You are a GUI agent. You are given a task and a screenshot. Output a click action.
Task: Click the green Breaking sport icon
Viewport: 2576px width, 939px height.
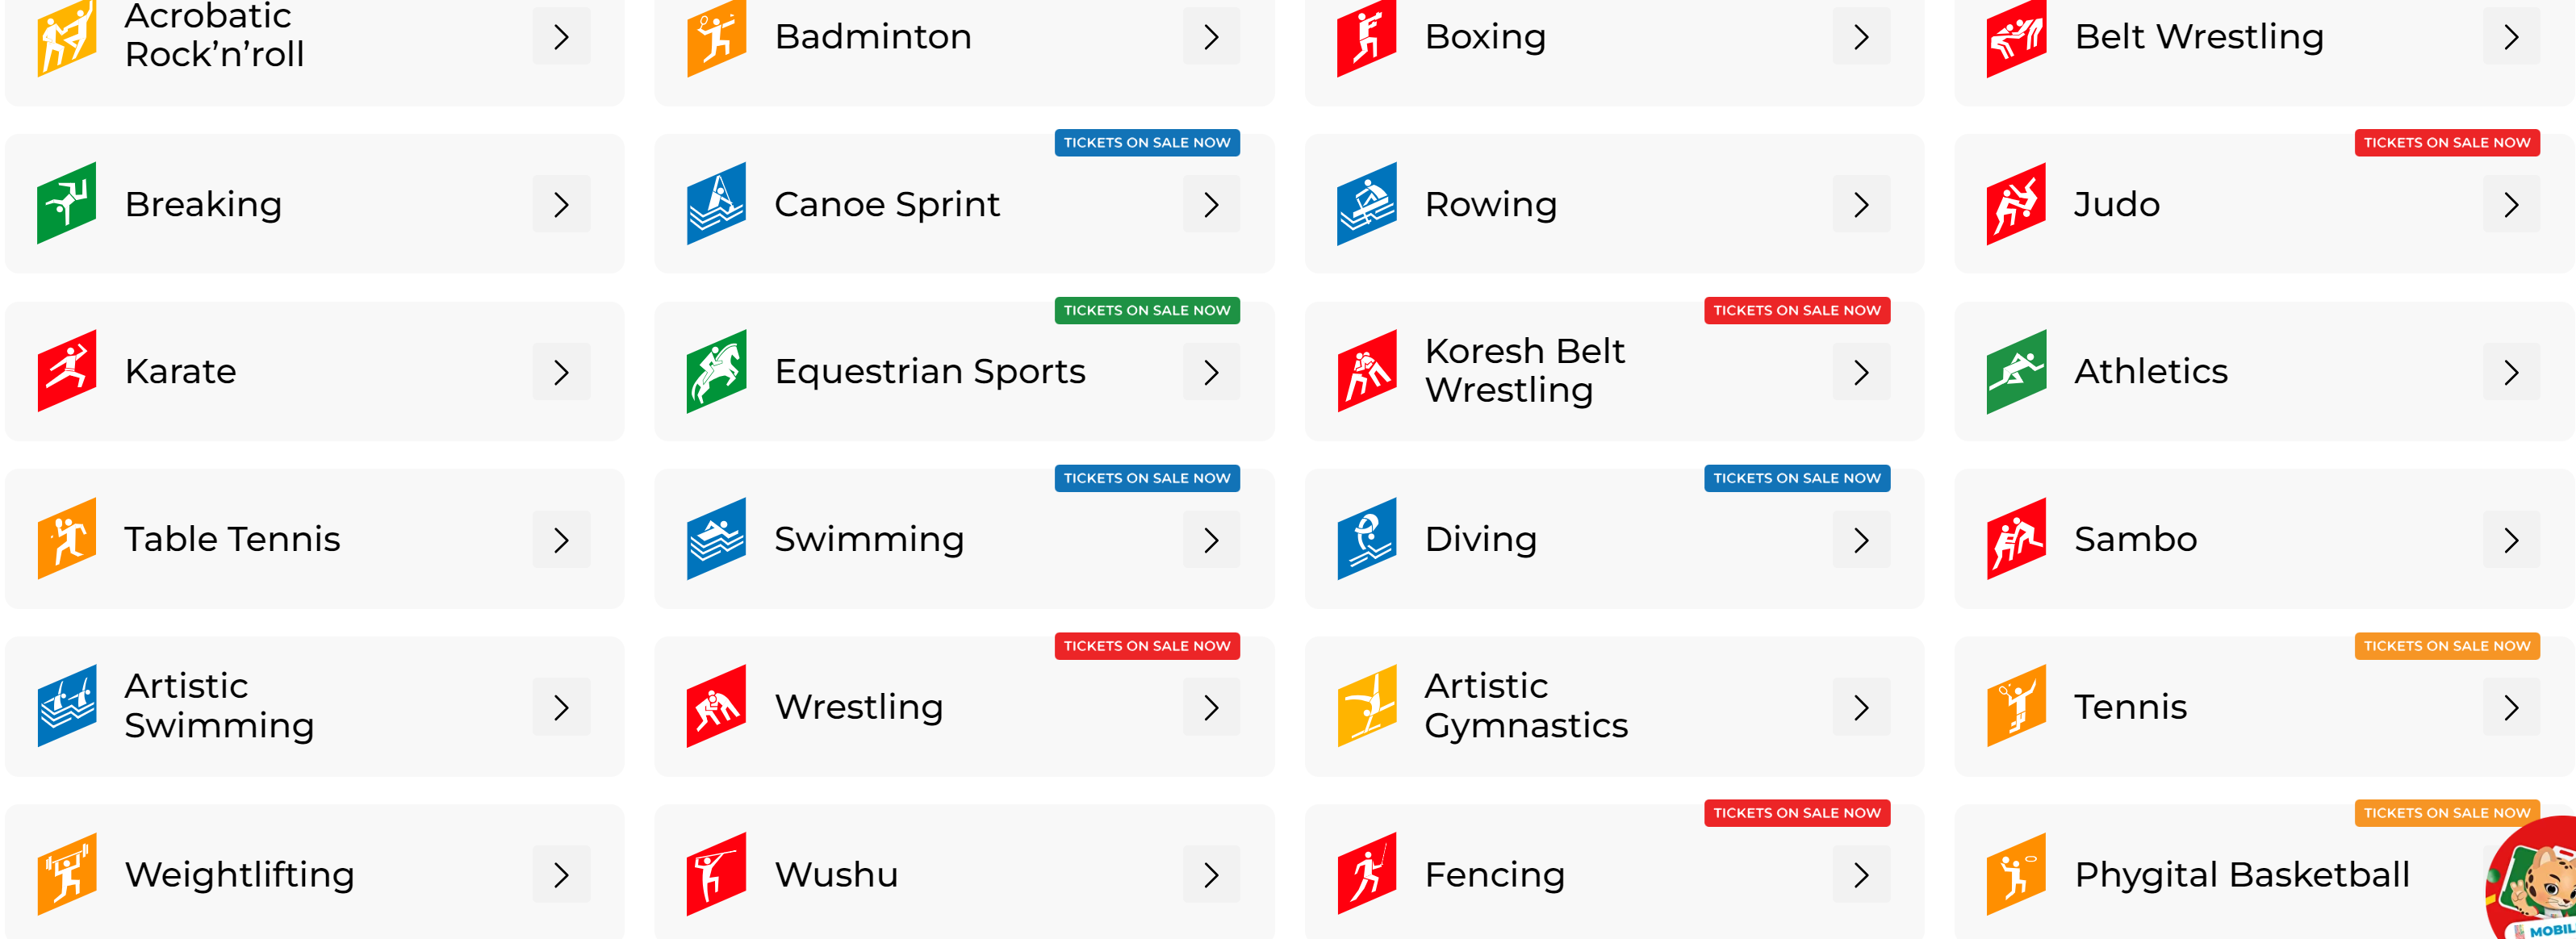(x=66, y=204)
